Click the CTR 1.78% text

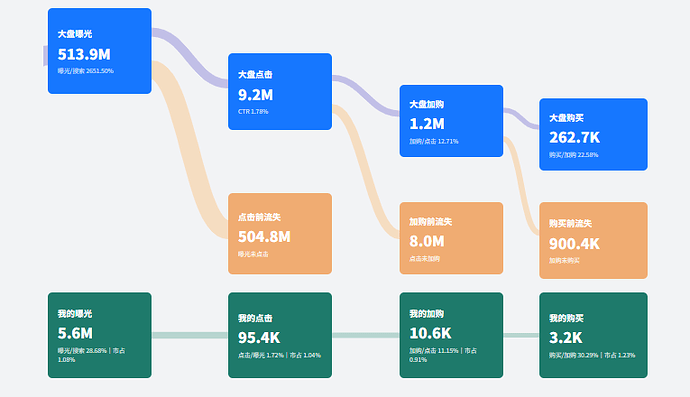(x=253, y=112)
